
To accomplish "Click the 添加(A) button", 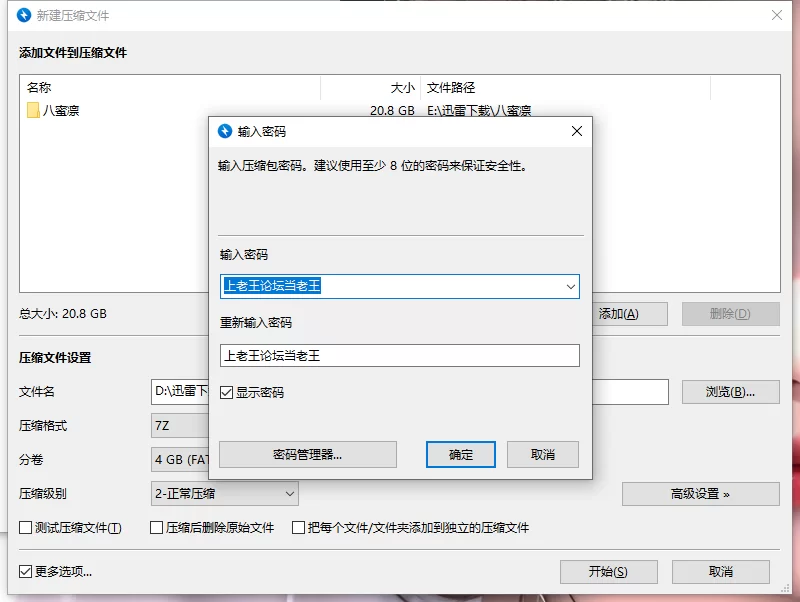I will click(630, 314).
